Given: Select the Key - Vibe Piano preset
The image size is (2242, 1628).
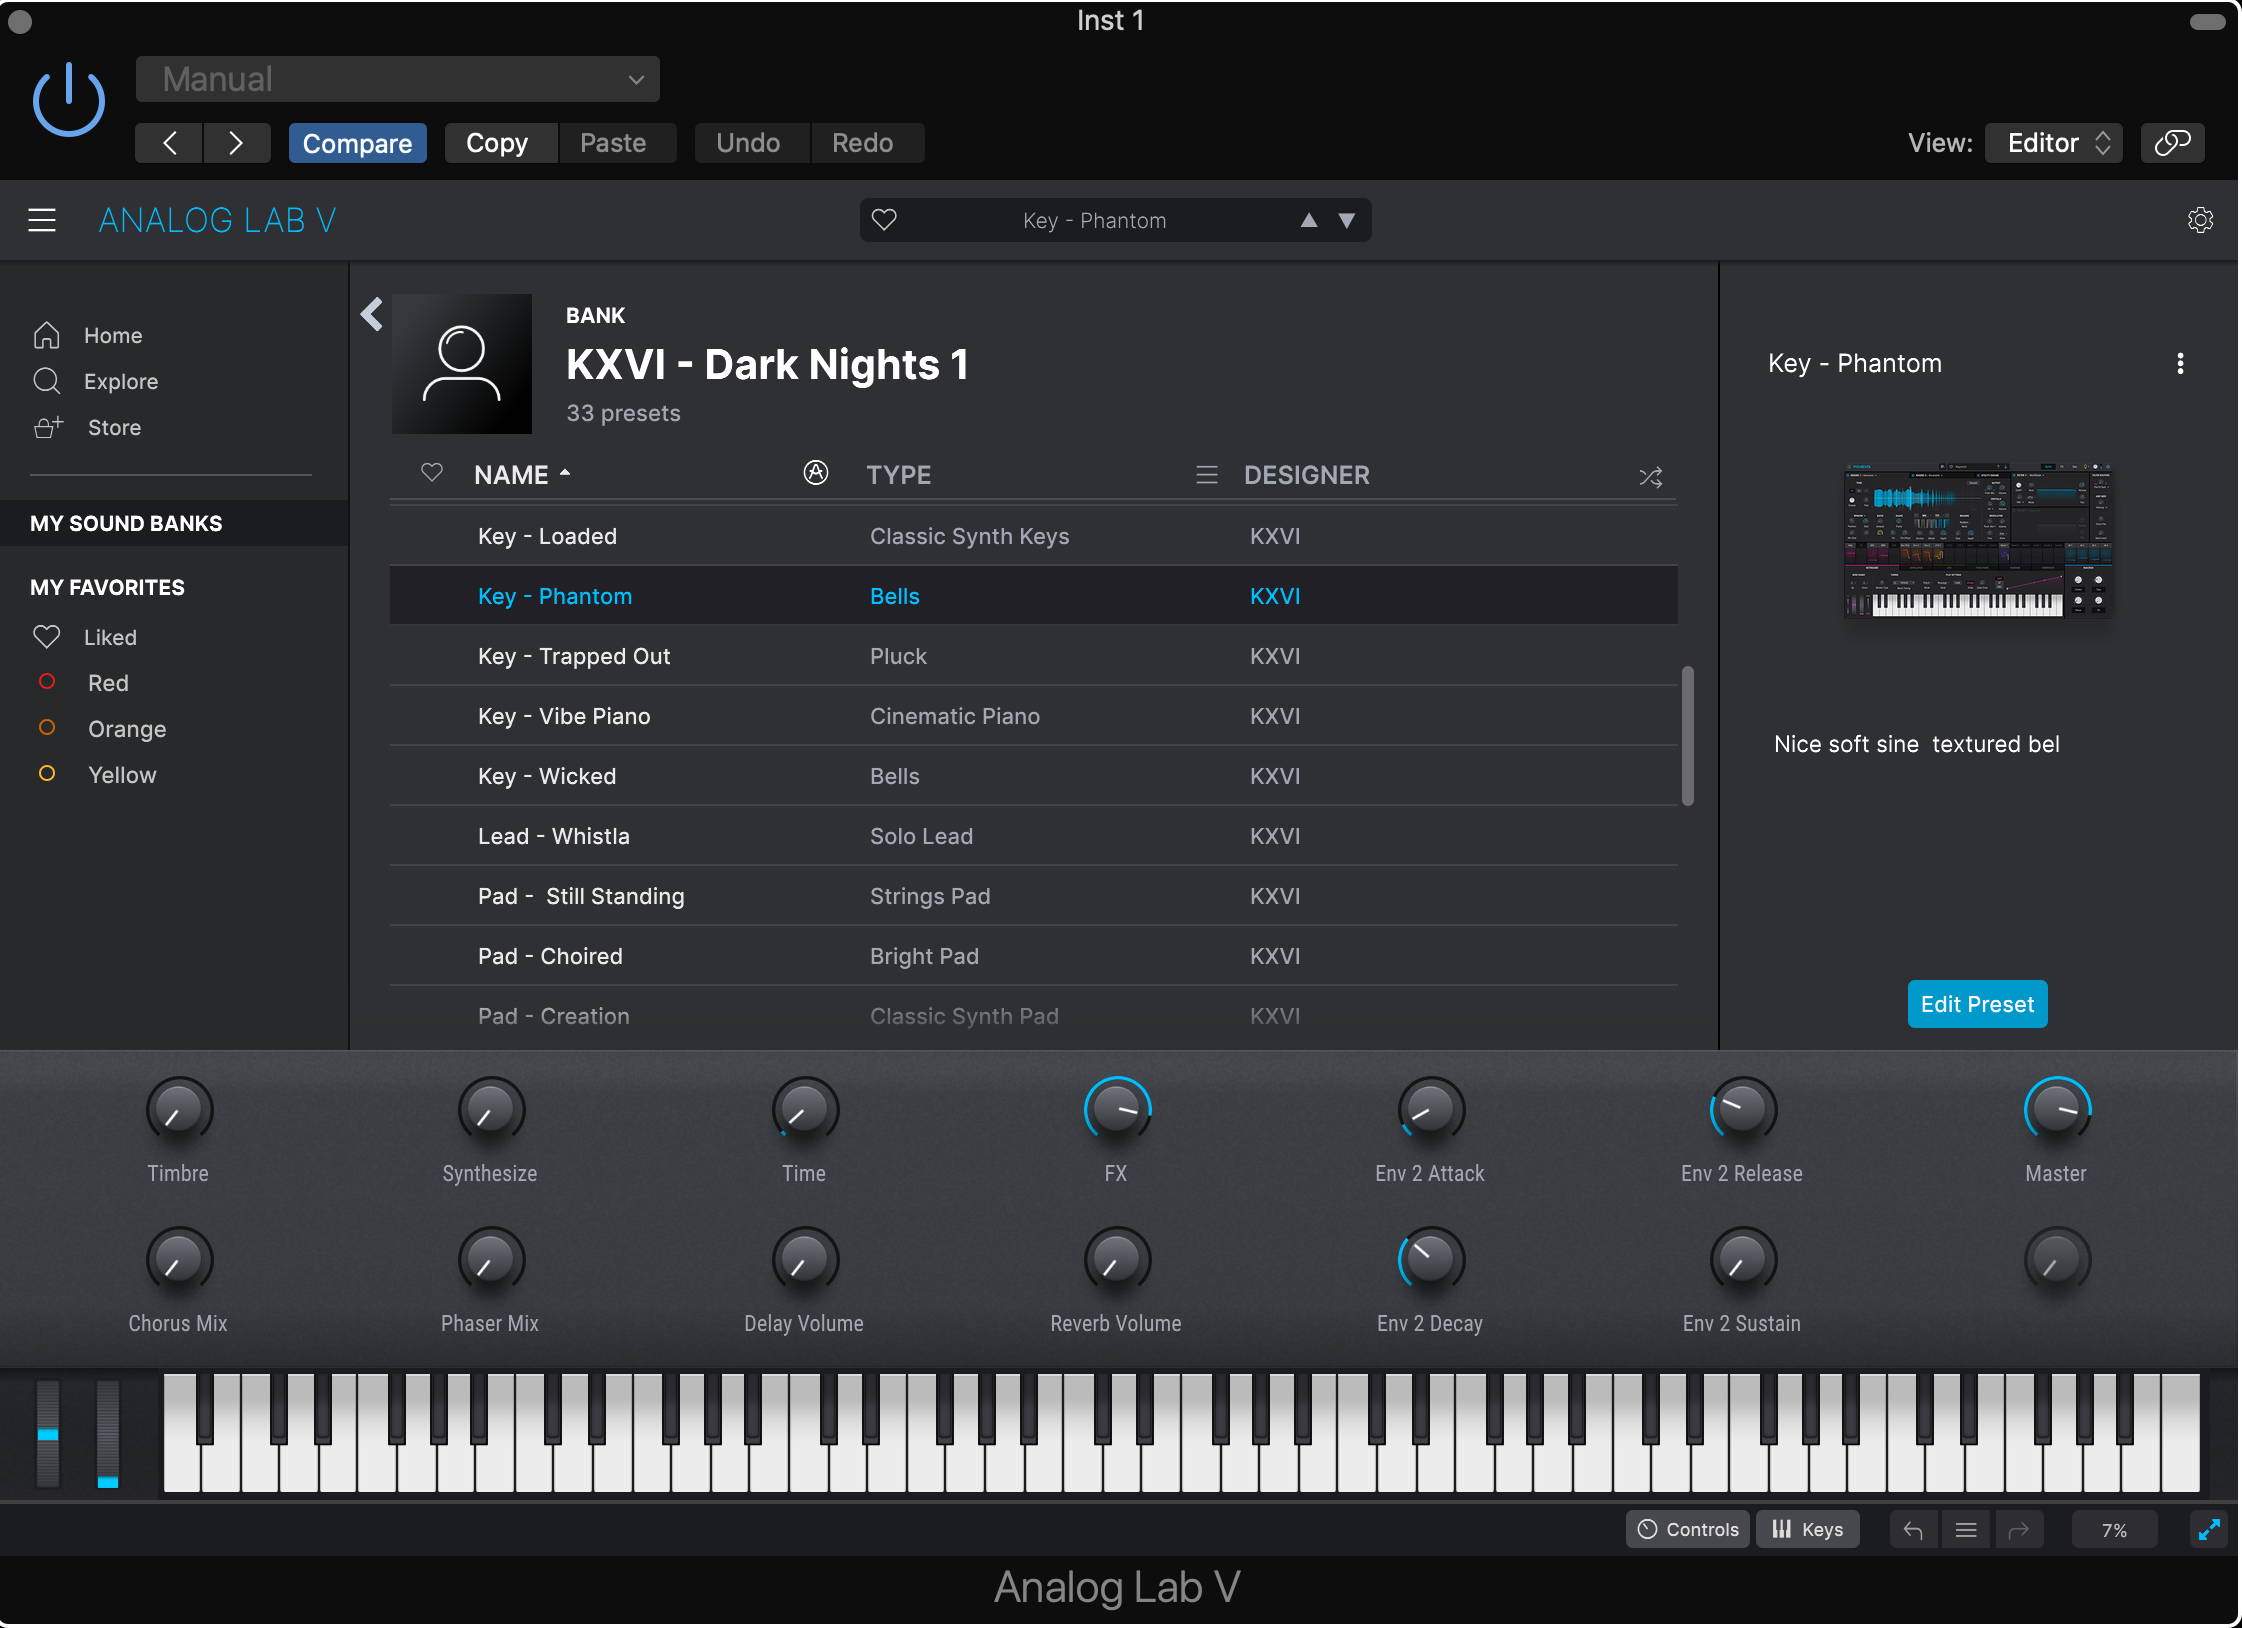Looking at the screenshot, I should tap(1033, 716).
